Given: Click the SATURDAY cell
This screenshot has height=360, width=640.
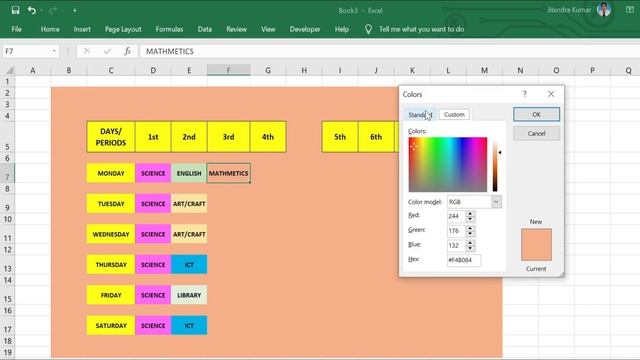Looking at the screenshot, I should pyautogui.click(x=111, y=325).
